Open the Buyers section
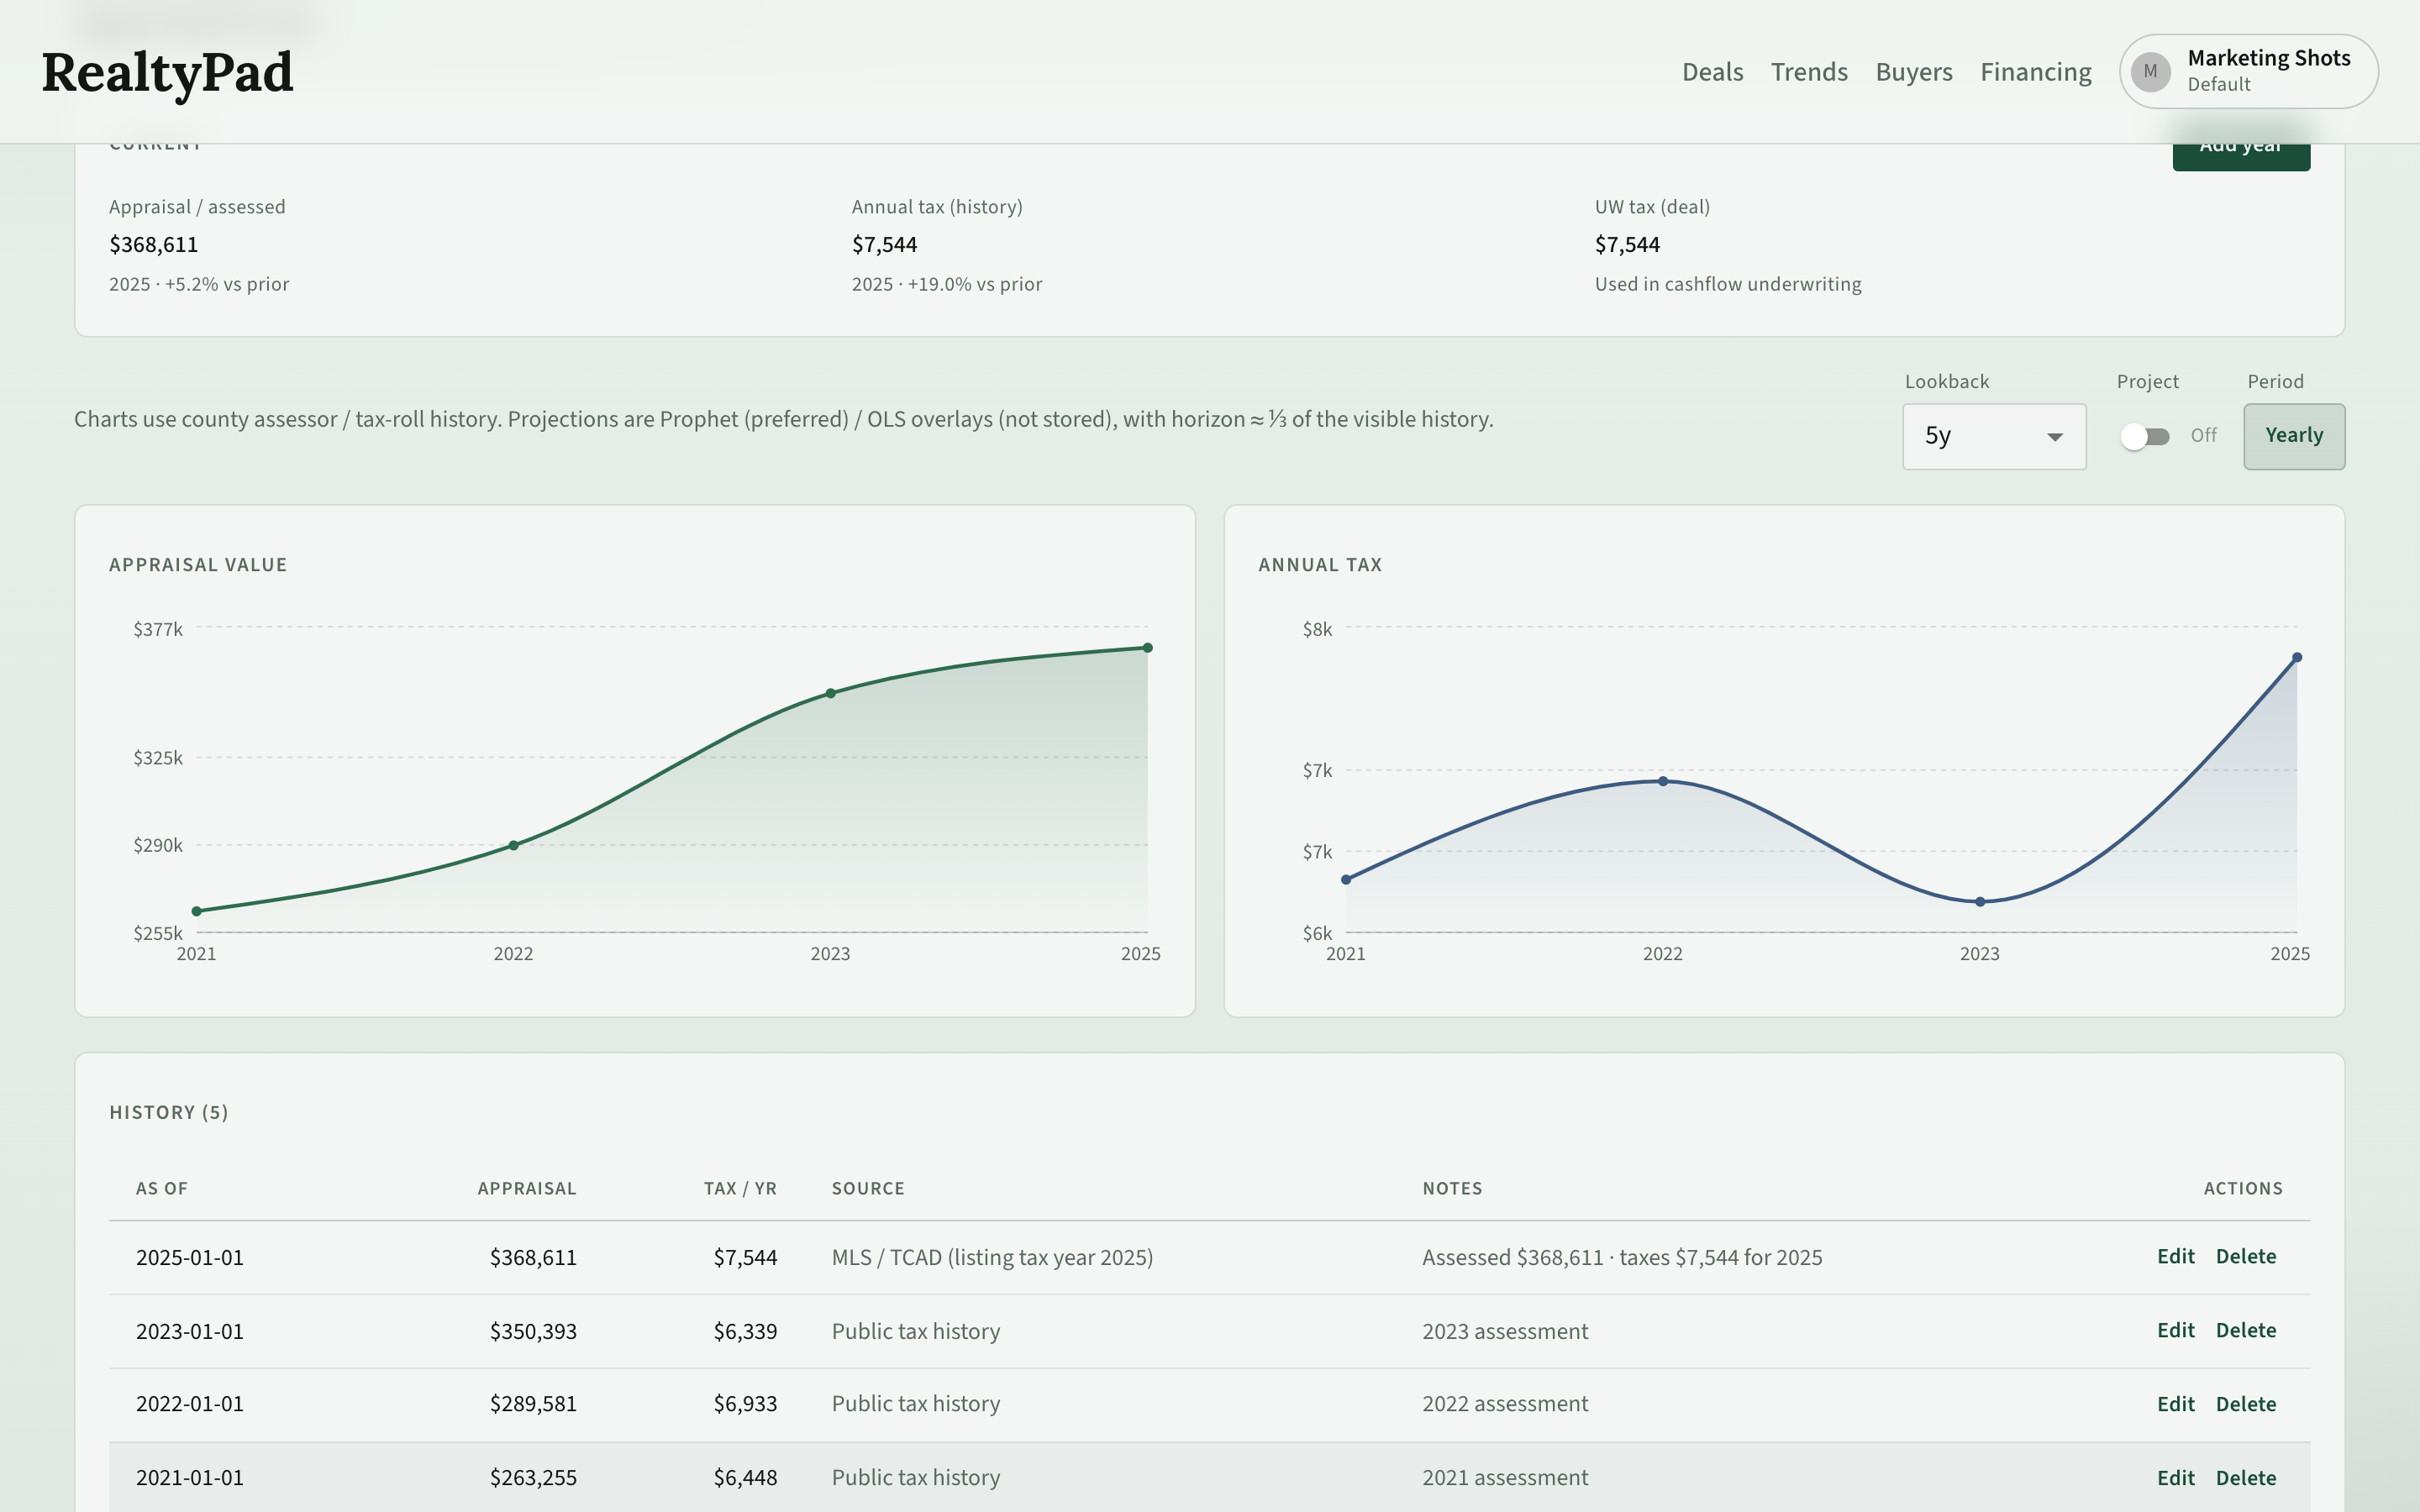The width and height of the screenshot is (2420, 1512). tap(1914, 72)
